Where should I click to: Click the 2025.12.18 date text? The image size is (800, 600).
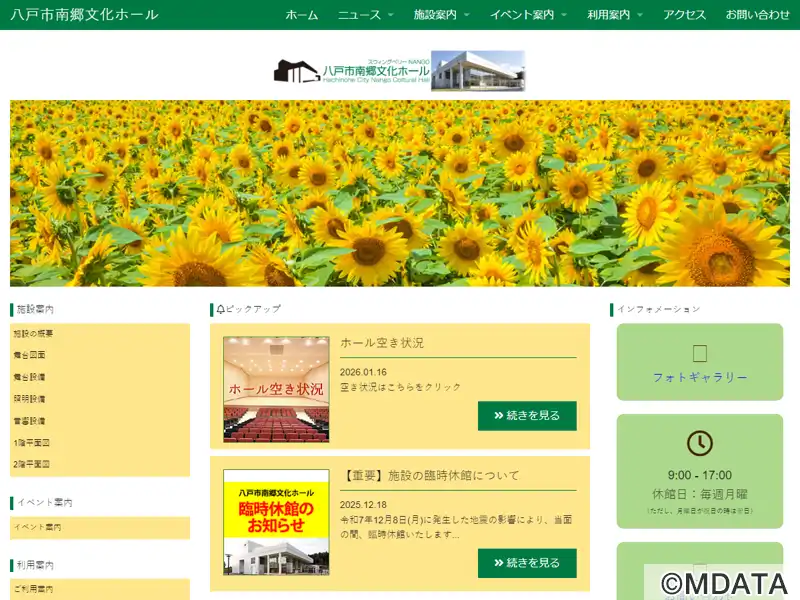[363, 505]
